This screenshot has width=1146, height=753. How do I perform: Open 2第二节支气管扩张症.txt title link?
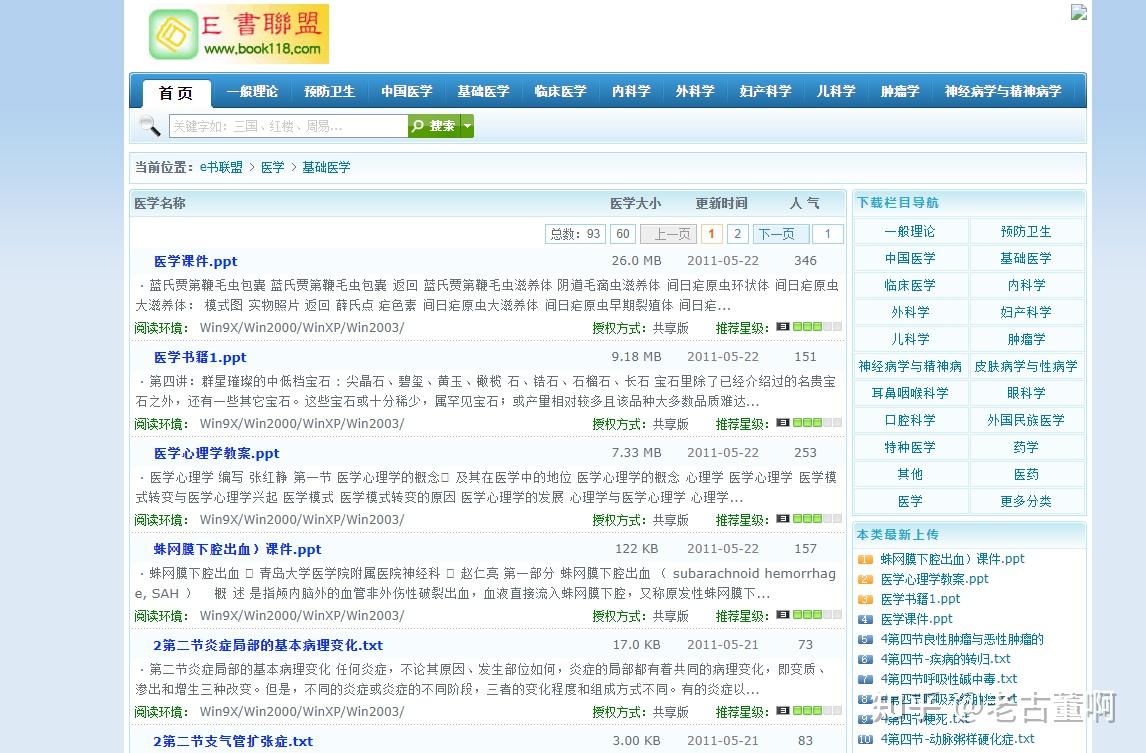[233, 741]
